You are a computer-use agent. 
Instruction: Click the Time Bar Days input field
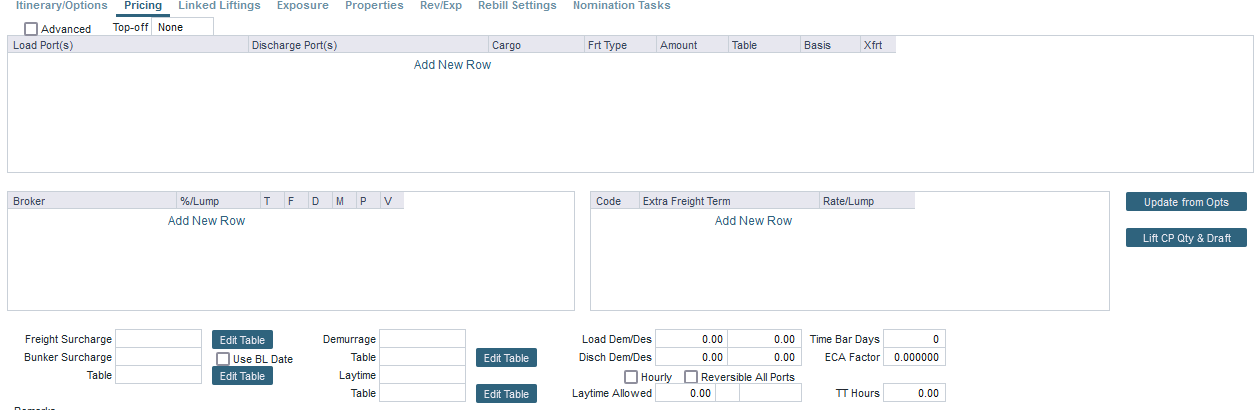tap(914, 340)
